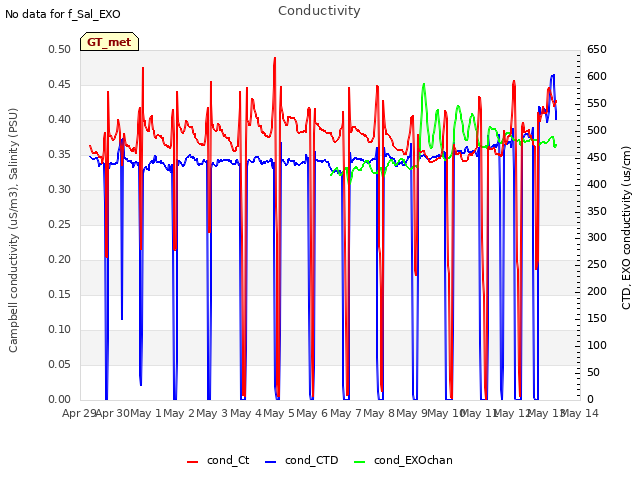Image resolution: width=640 pixels, height=480 pixels.
Task: Toggle the cond_EXOchan legend entry
Action: tap(403, 461)
